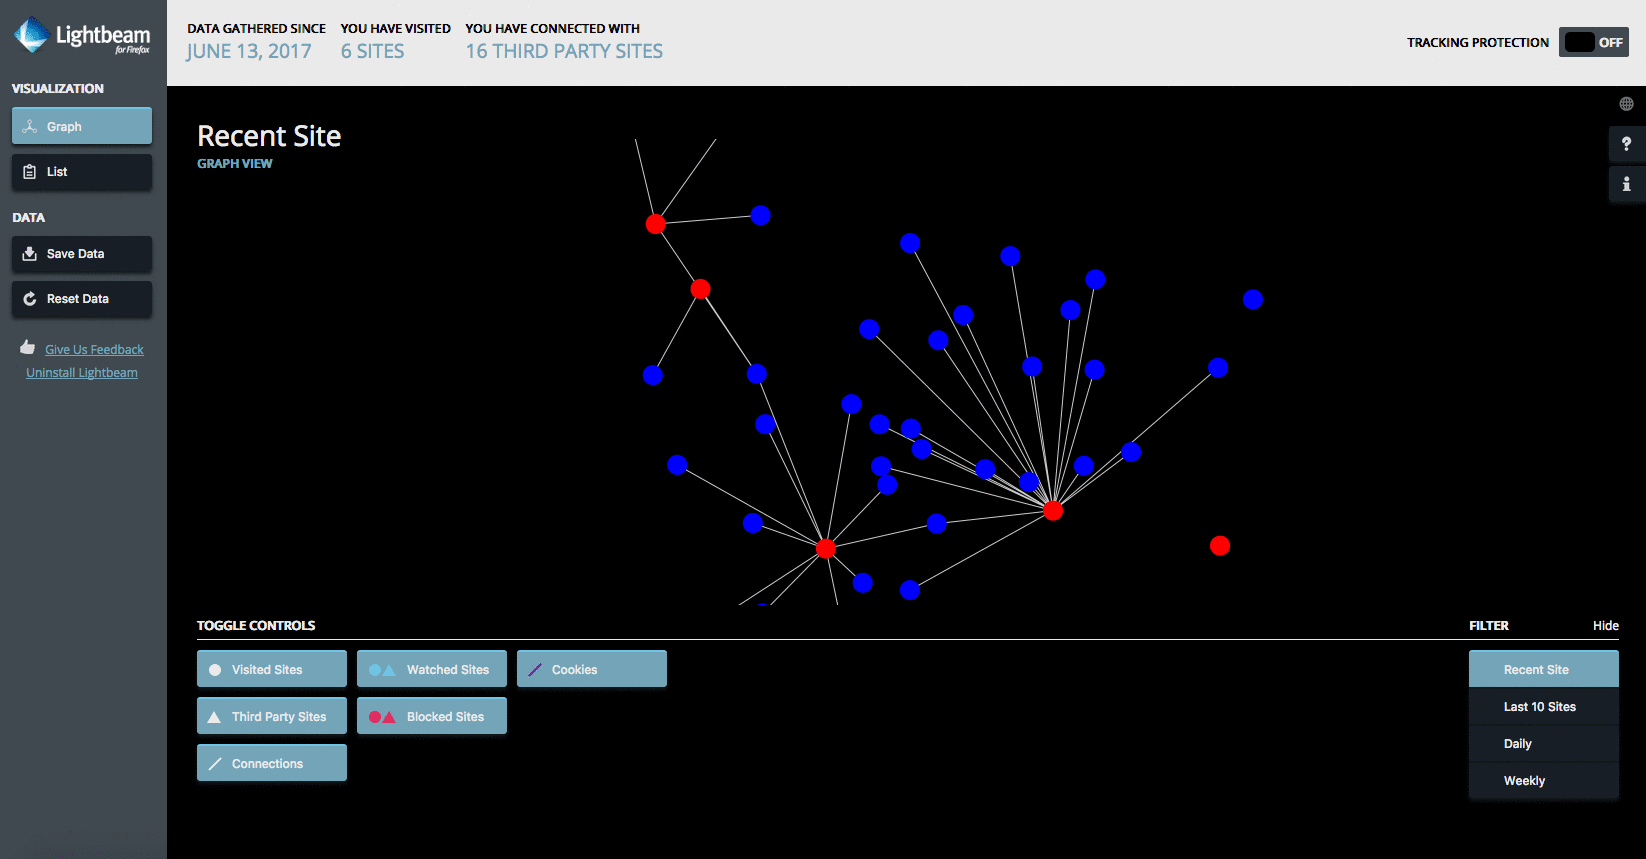The image size is (1646, 859).
Task: Click the Save Data download icon
Action: click(x=30, y=254)
